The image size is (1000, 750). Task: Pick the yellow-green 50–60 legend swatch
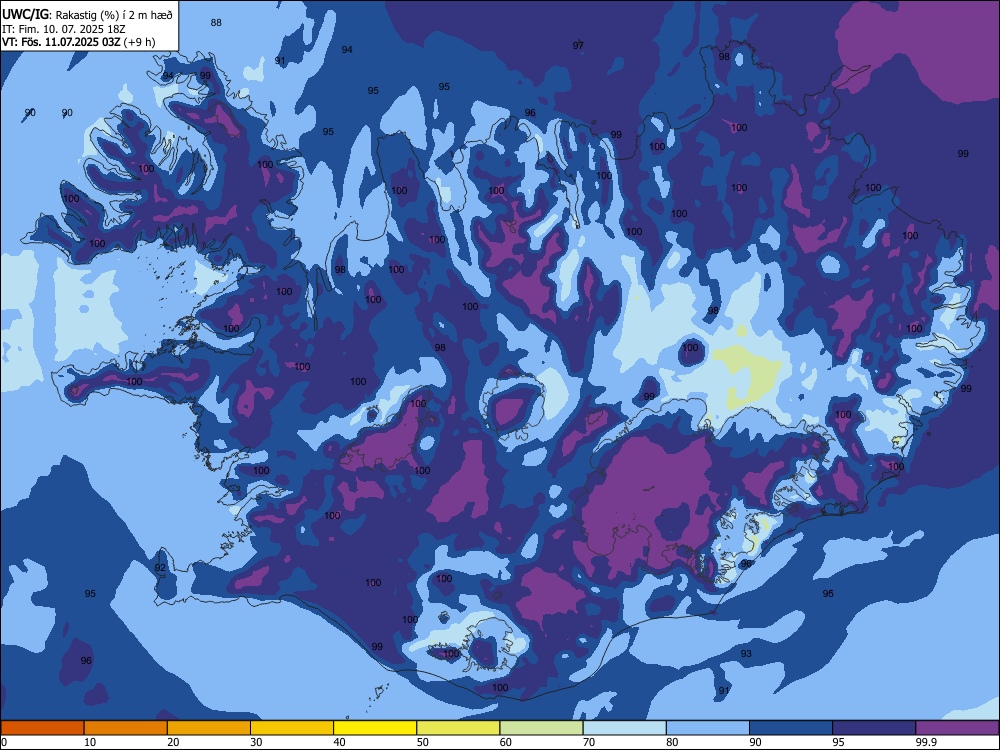tap(459, 728)
